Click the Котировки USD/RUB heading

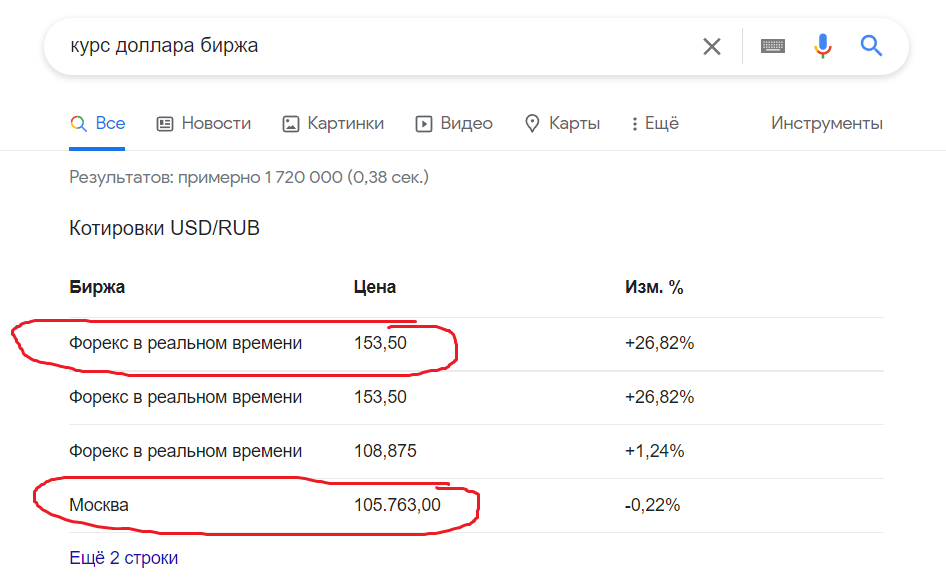(x=165, y=228)
